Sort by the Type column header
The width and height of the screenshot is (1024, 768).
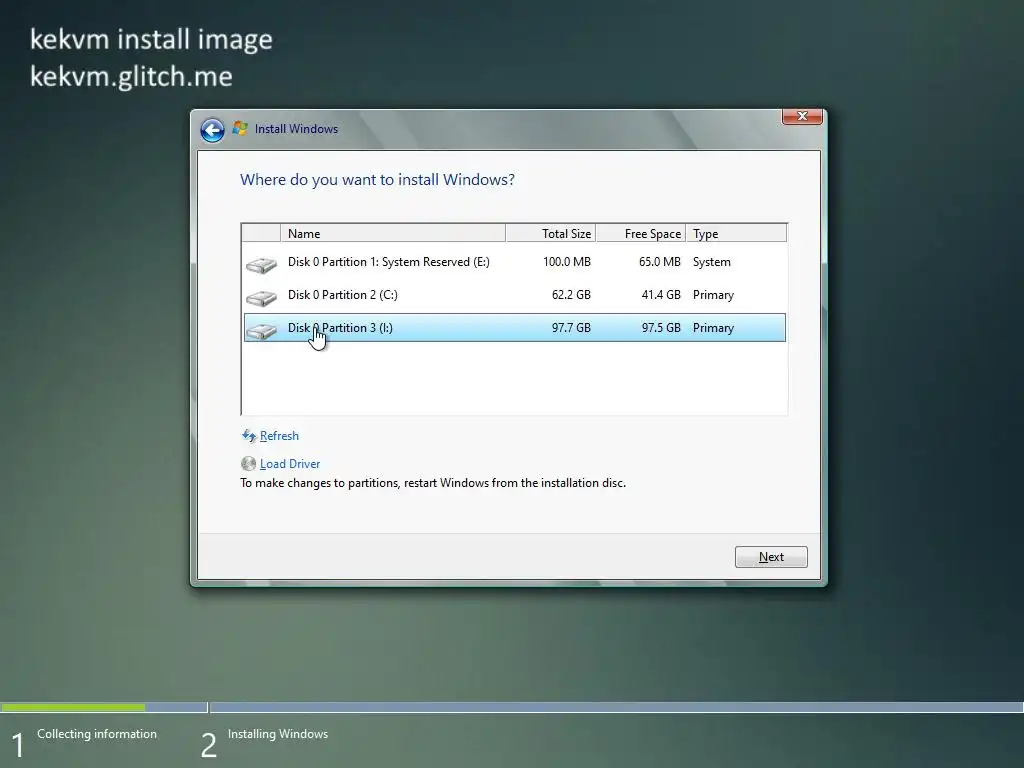coord(736,233)
